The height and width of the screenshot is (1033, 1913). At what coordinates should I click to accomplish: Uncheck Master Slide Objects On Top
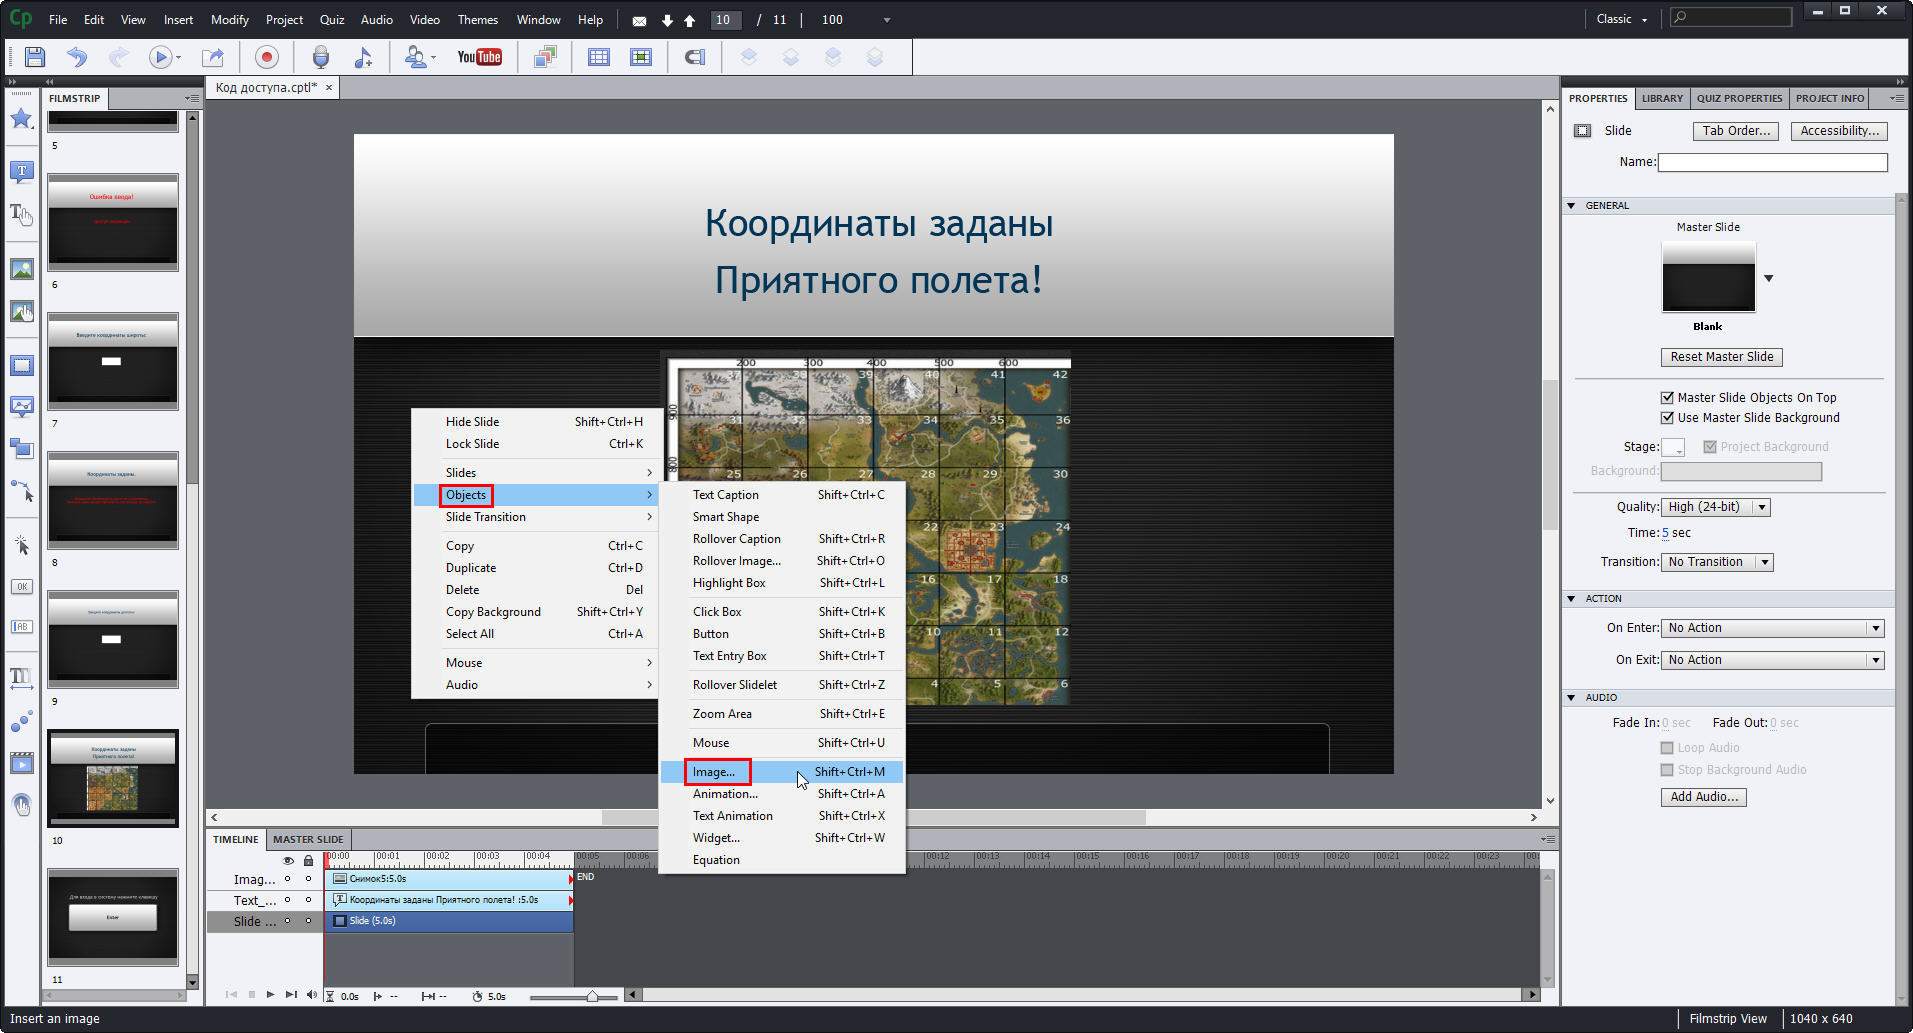tap(1667, 397)
